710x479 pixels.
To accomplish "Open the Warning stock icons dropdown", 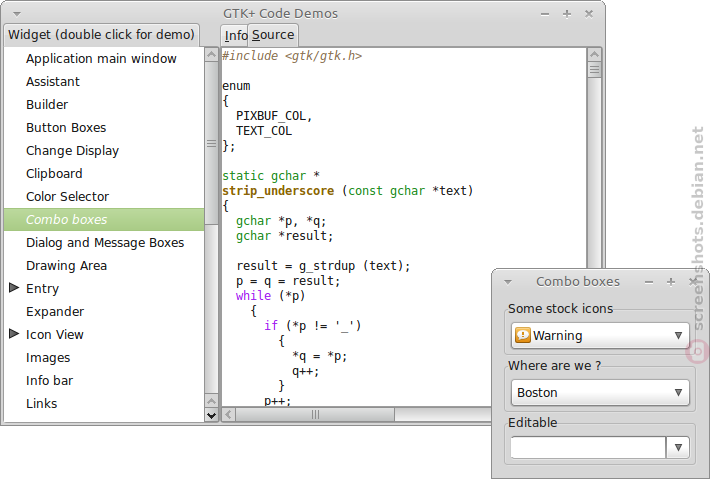I will (x=600, y=335).
